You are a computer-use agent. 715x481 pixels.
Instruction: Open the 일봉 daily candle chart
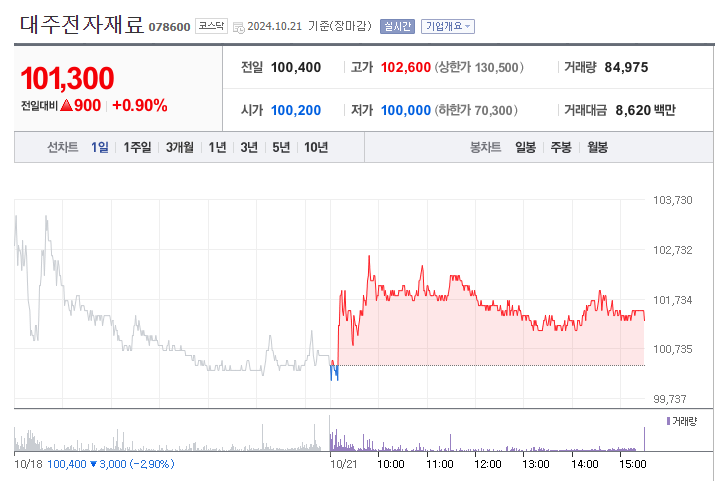coord(525,147)
